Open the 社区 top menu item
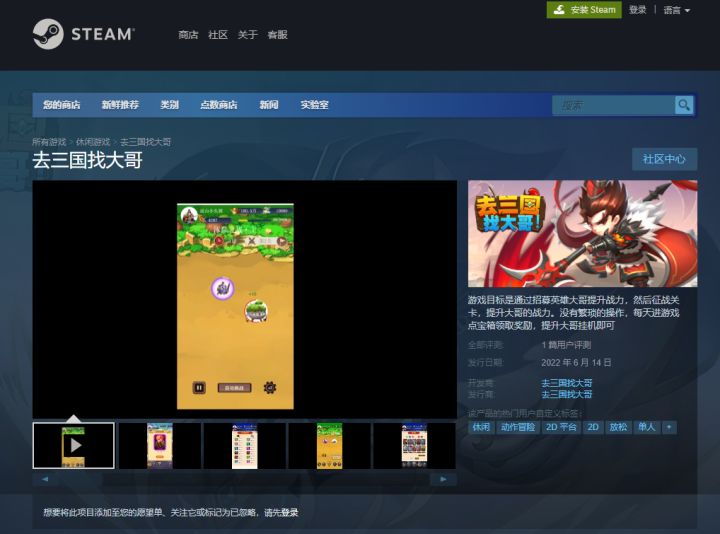This screenshot has width=720, height=534. click(x=218, y=34)
